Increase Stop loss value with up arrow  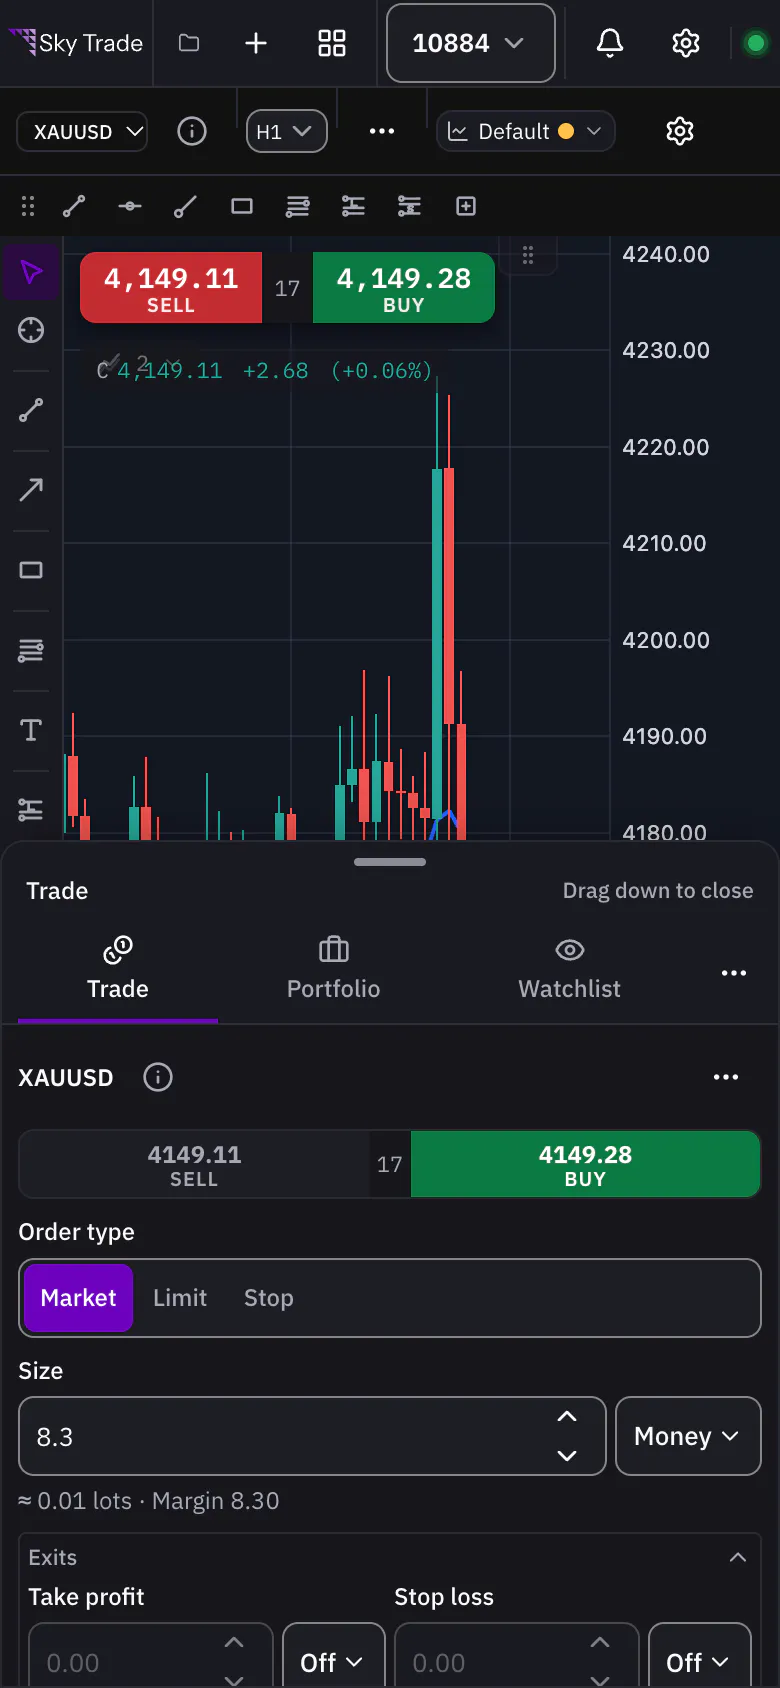point(600,1642)
